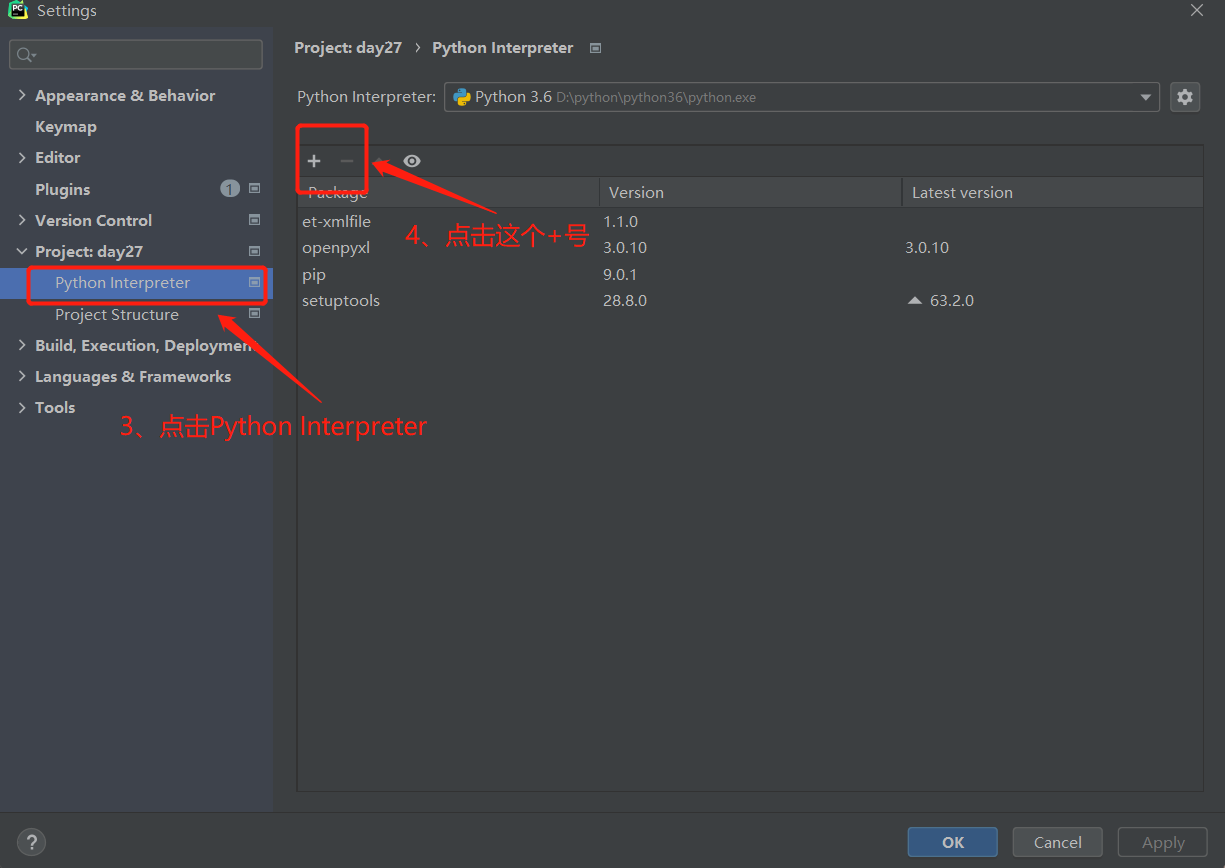Open Appearance & Behavior settings
Viewport: 1225px width, 868px height.
click(x=125, y=95)
